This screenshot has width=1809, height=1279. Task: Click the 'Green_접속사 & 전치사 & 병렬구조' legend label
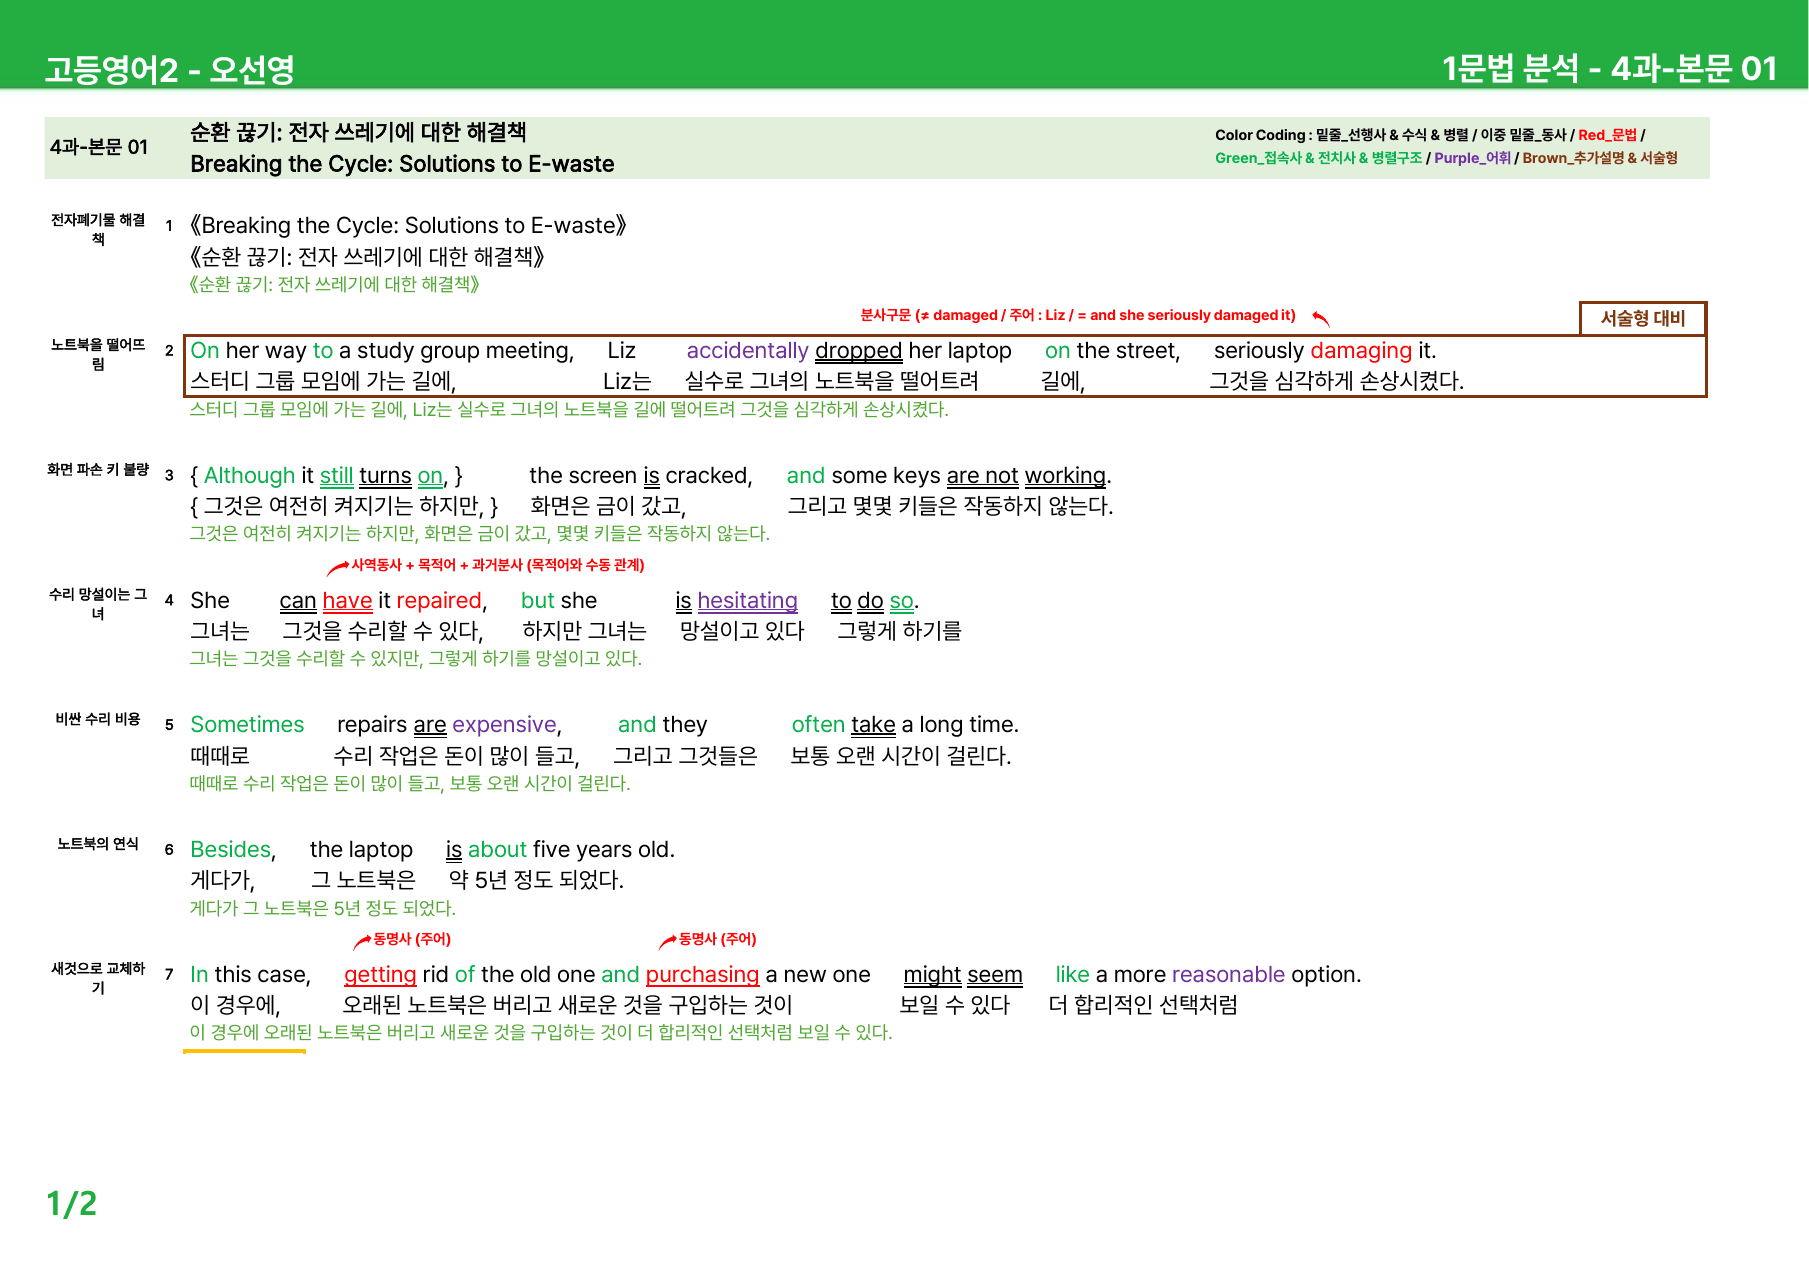1318,158
